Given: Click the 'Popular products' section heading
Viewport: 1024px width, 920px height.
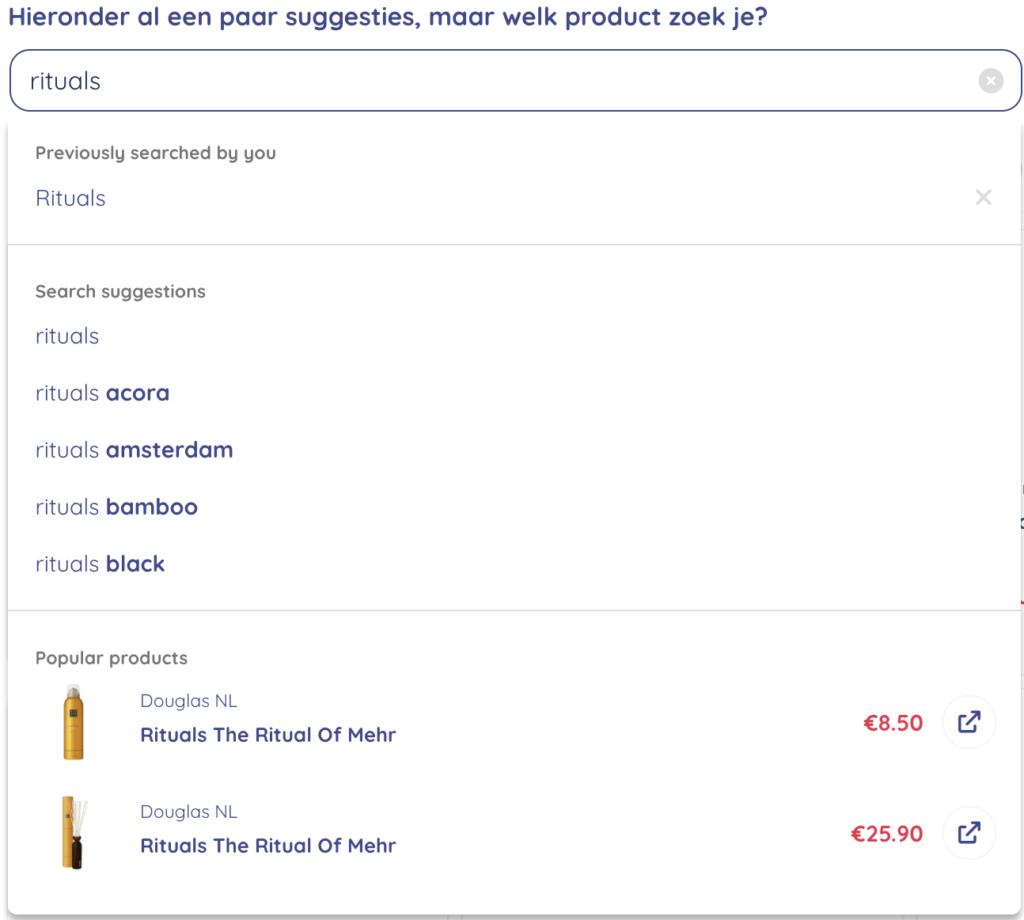Looking at the screenshot, I should click(x=111, y=658).
